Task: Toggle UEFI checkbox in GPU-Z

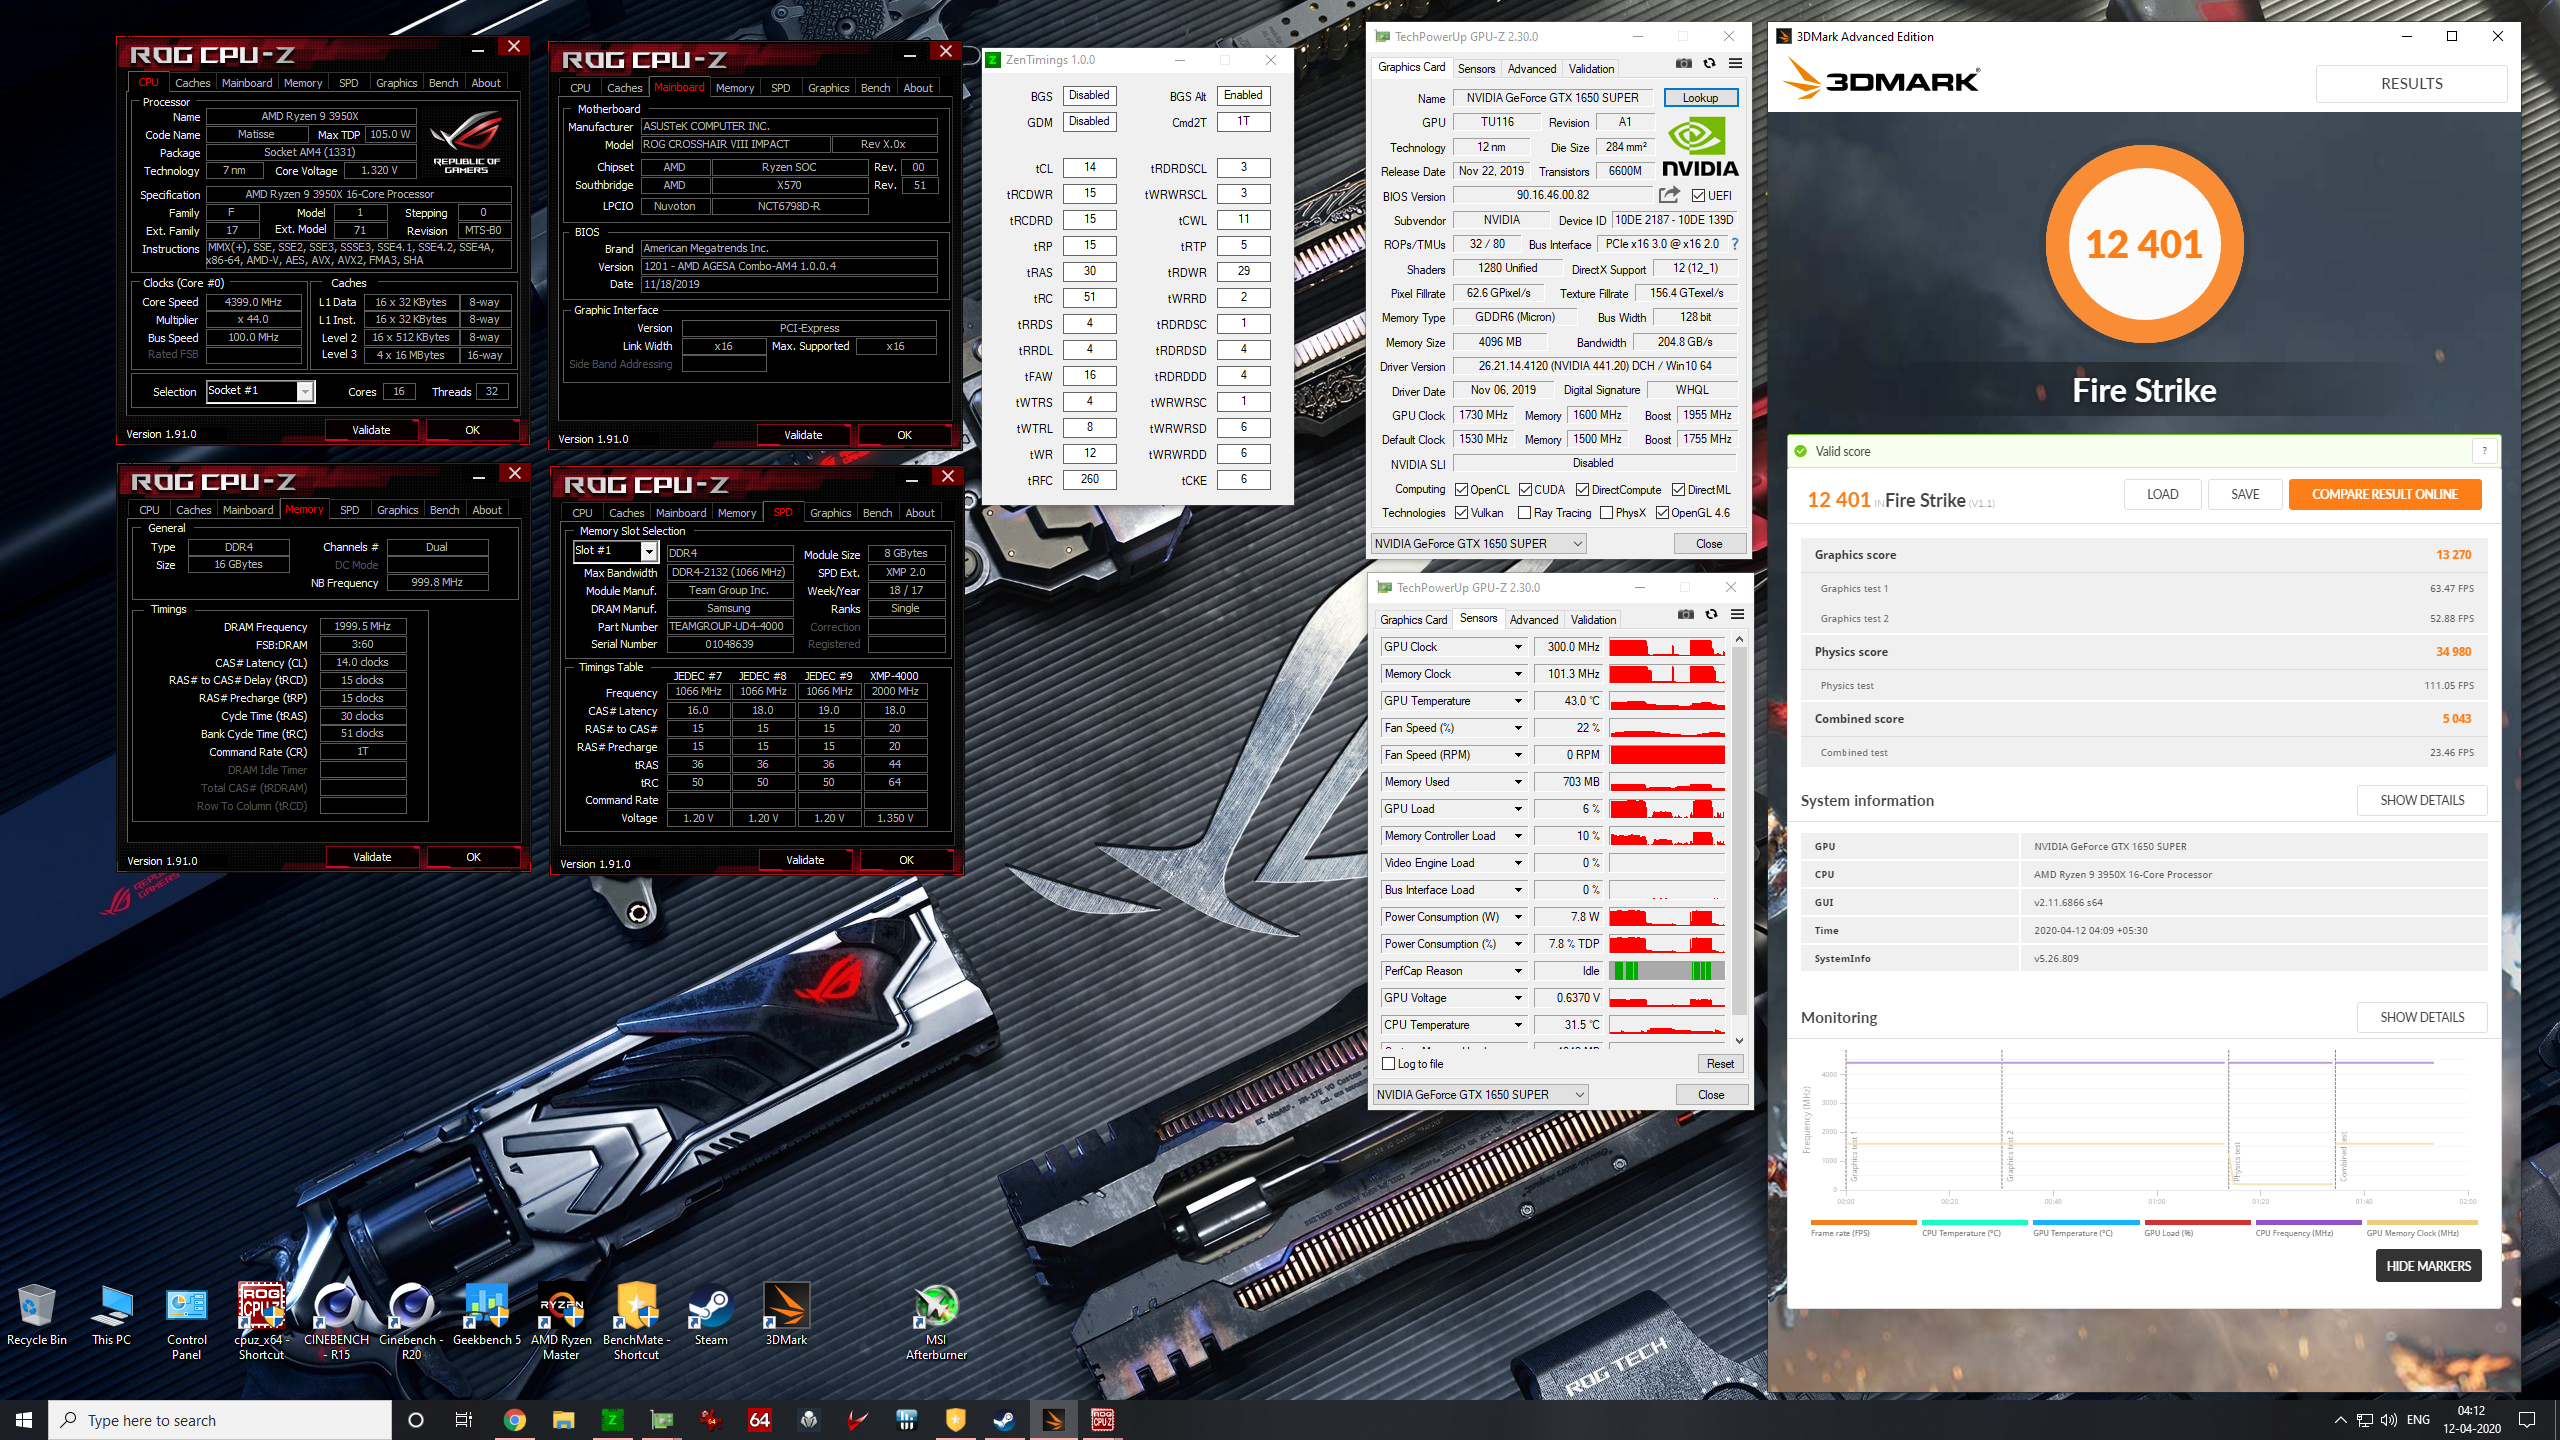Action: [x=1698, y=196]
